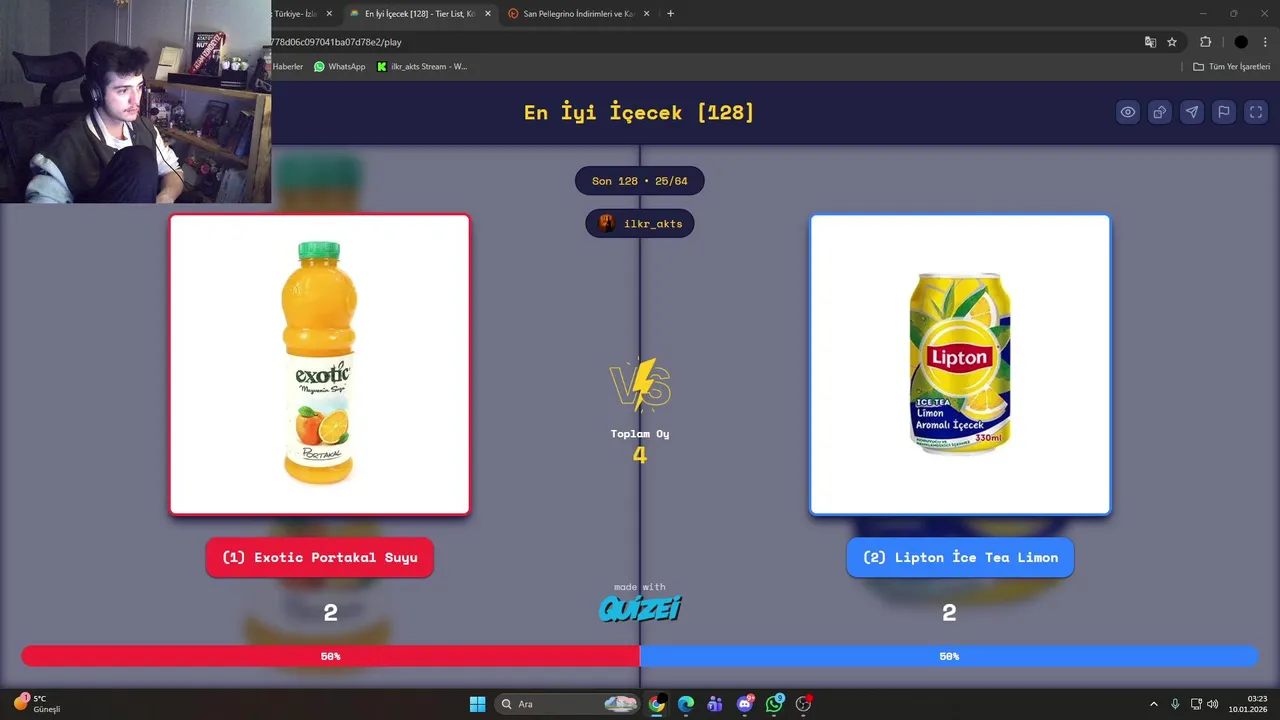Select the Exotic orange juice bottle image
This screenshot has height=720, width=1280.
pos(319,364)
